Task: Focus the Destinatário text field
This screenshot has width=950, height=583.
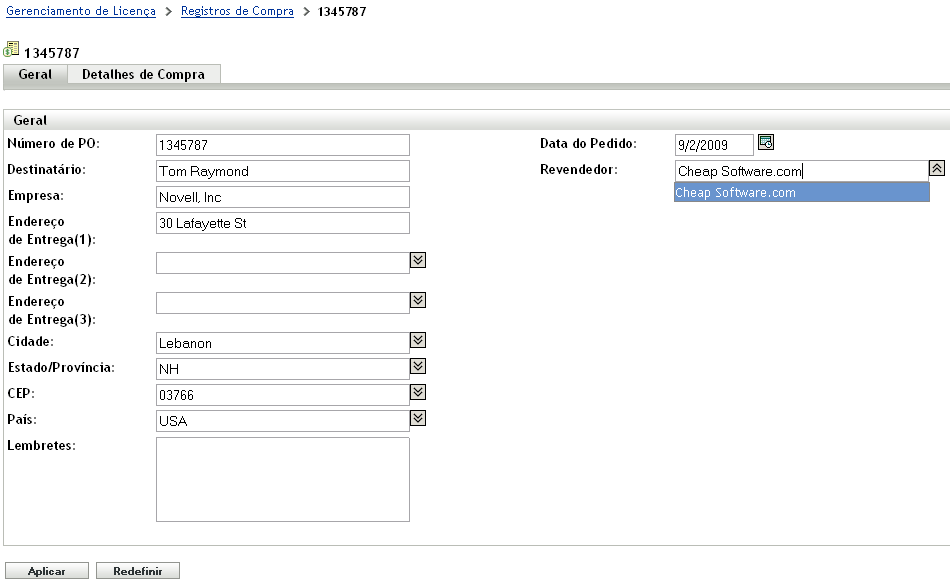Action: click(283, 171)
